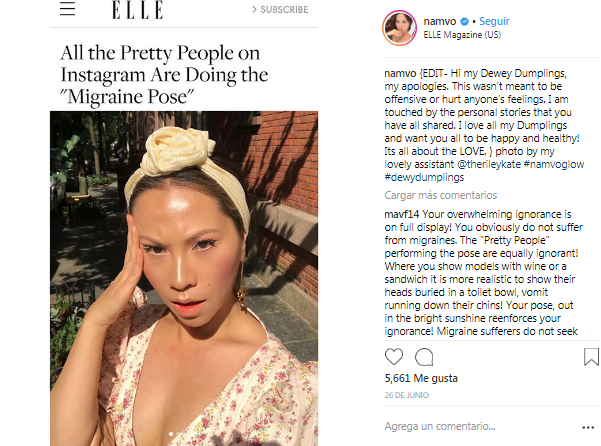Viewport: 601px width, 446px height.
Task: Click the ELLE hamburger menu icon
Action: 68,10
